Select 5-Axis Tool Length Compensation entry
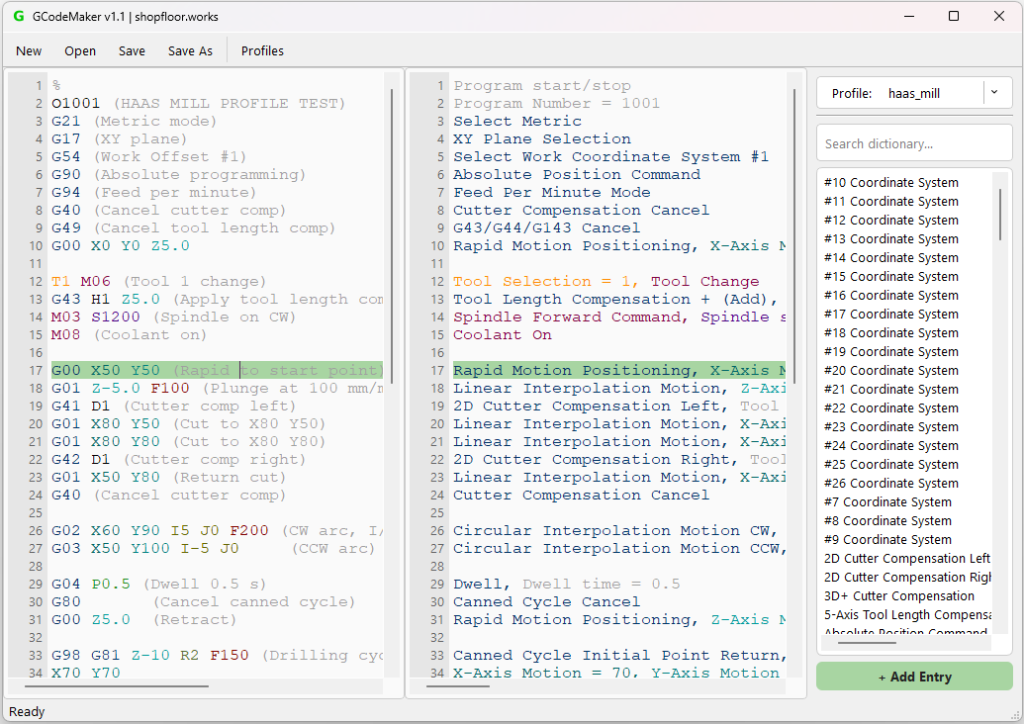The width and height of the screenshot is (1024, 724). (906, 615)
